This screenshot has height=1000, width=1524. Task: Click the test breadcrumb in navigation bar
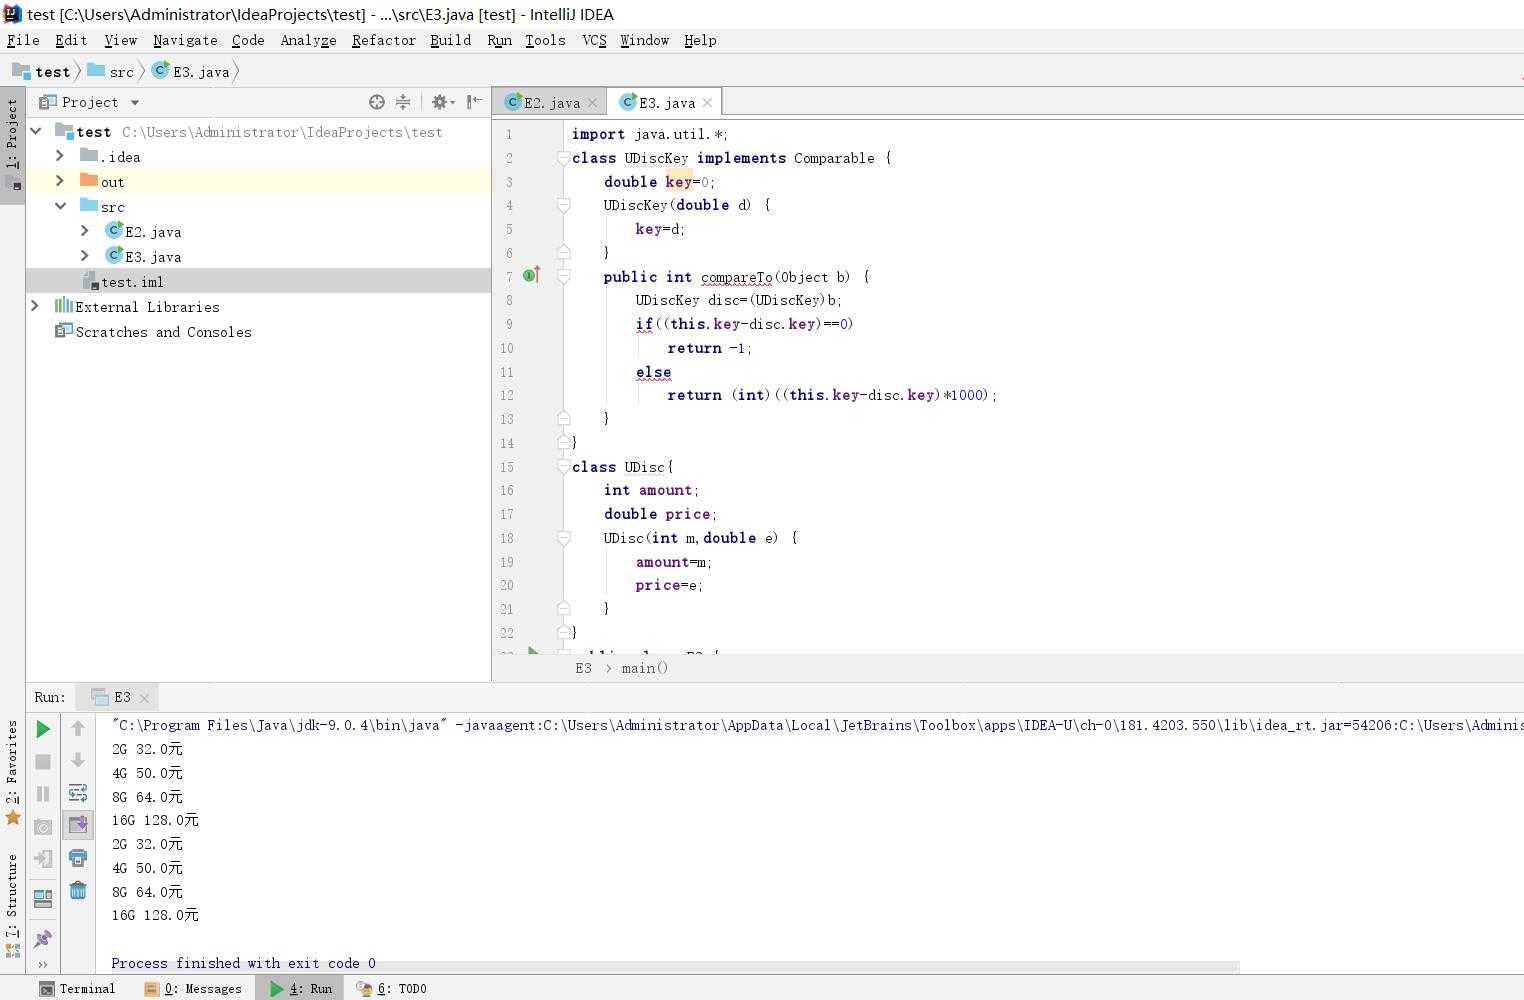coord(41,71)
